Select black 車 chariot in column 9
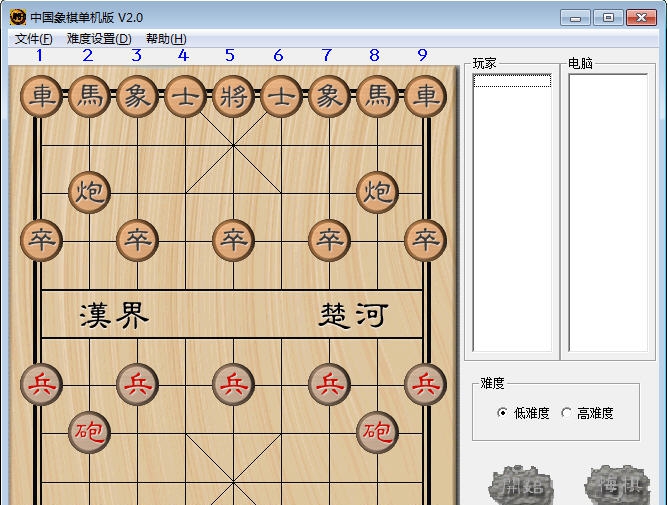 click(426, 96)
